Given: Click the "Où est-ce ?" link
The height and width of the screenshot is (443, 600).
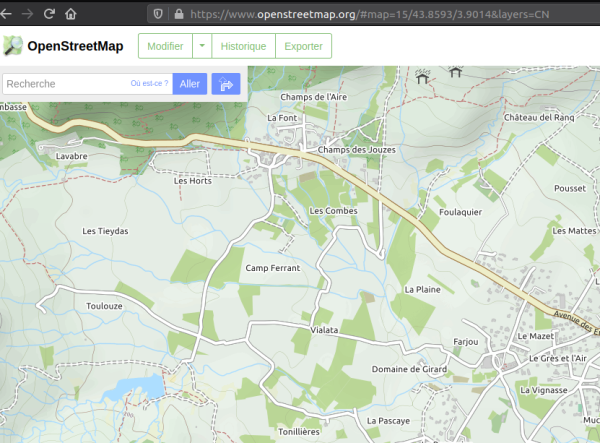Looking at the screenshot, I should tap(149, 84).
